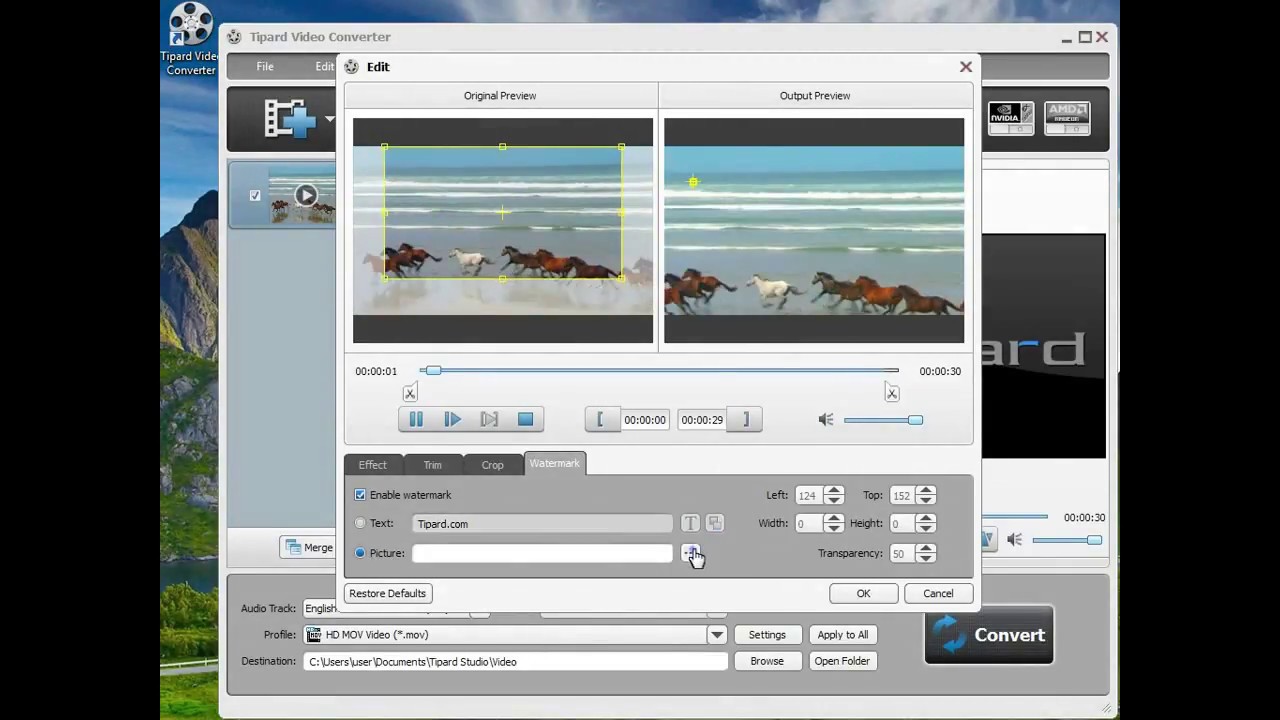The image size is (1280, 720).
Task: Click the watermark Text input field
Action: (543, 524)
